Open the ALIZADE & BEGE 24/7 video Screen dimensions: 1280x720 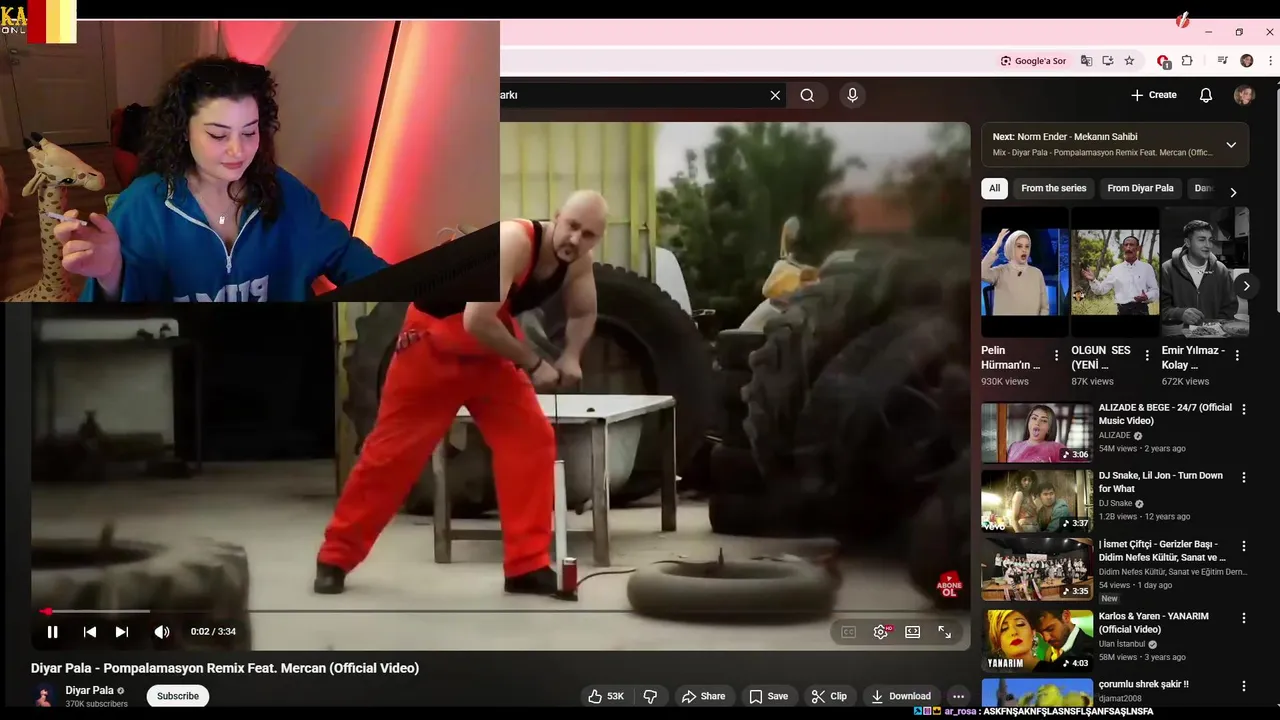pos(1036,433)
